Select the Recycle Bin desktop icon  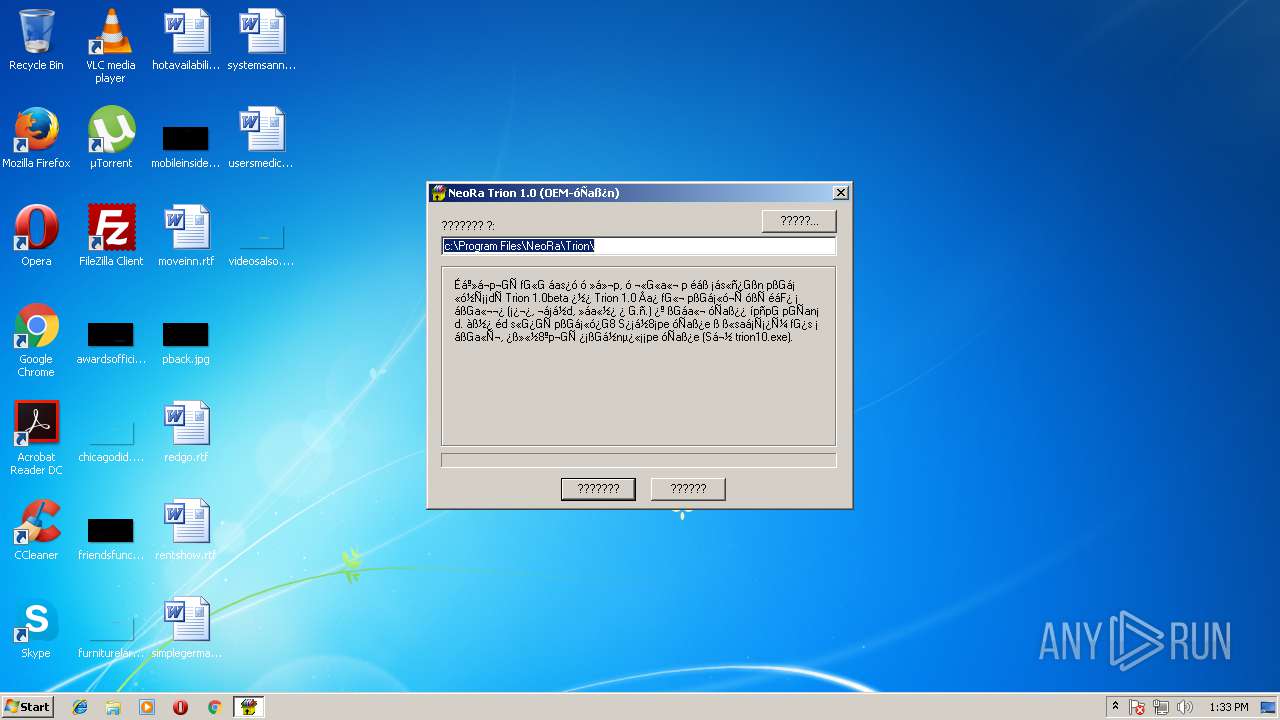[x=36, y=40]
